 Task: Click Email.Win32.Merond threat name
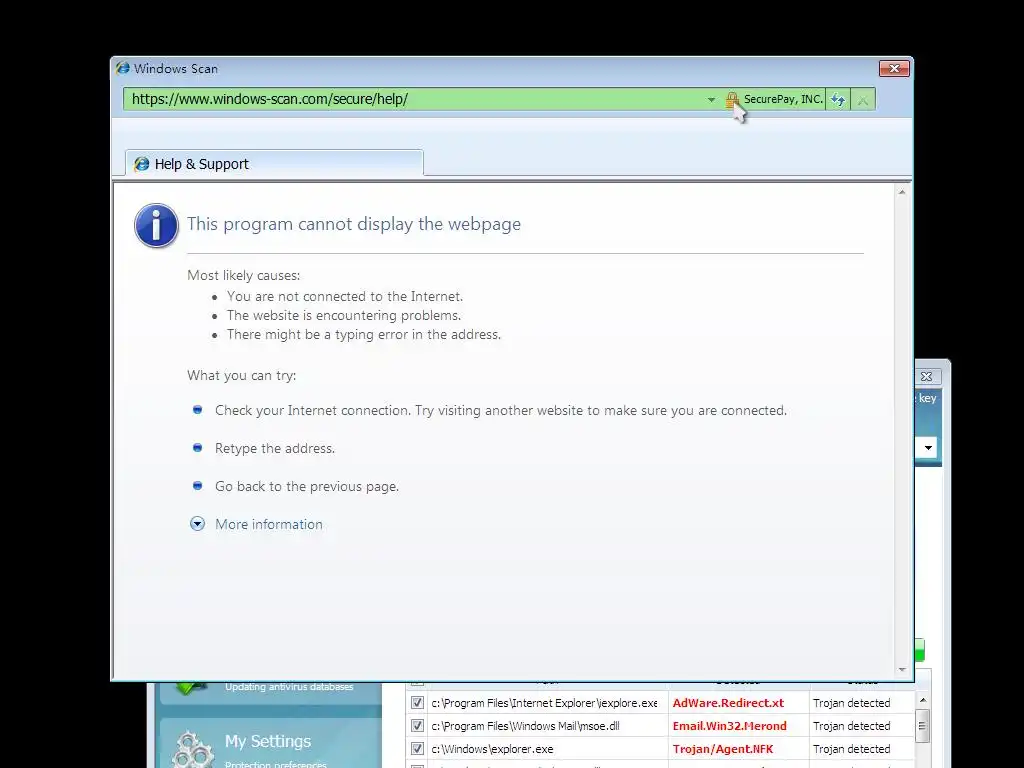pos(729,726)
